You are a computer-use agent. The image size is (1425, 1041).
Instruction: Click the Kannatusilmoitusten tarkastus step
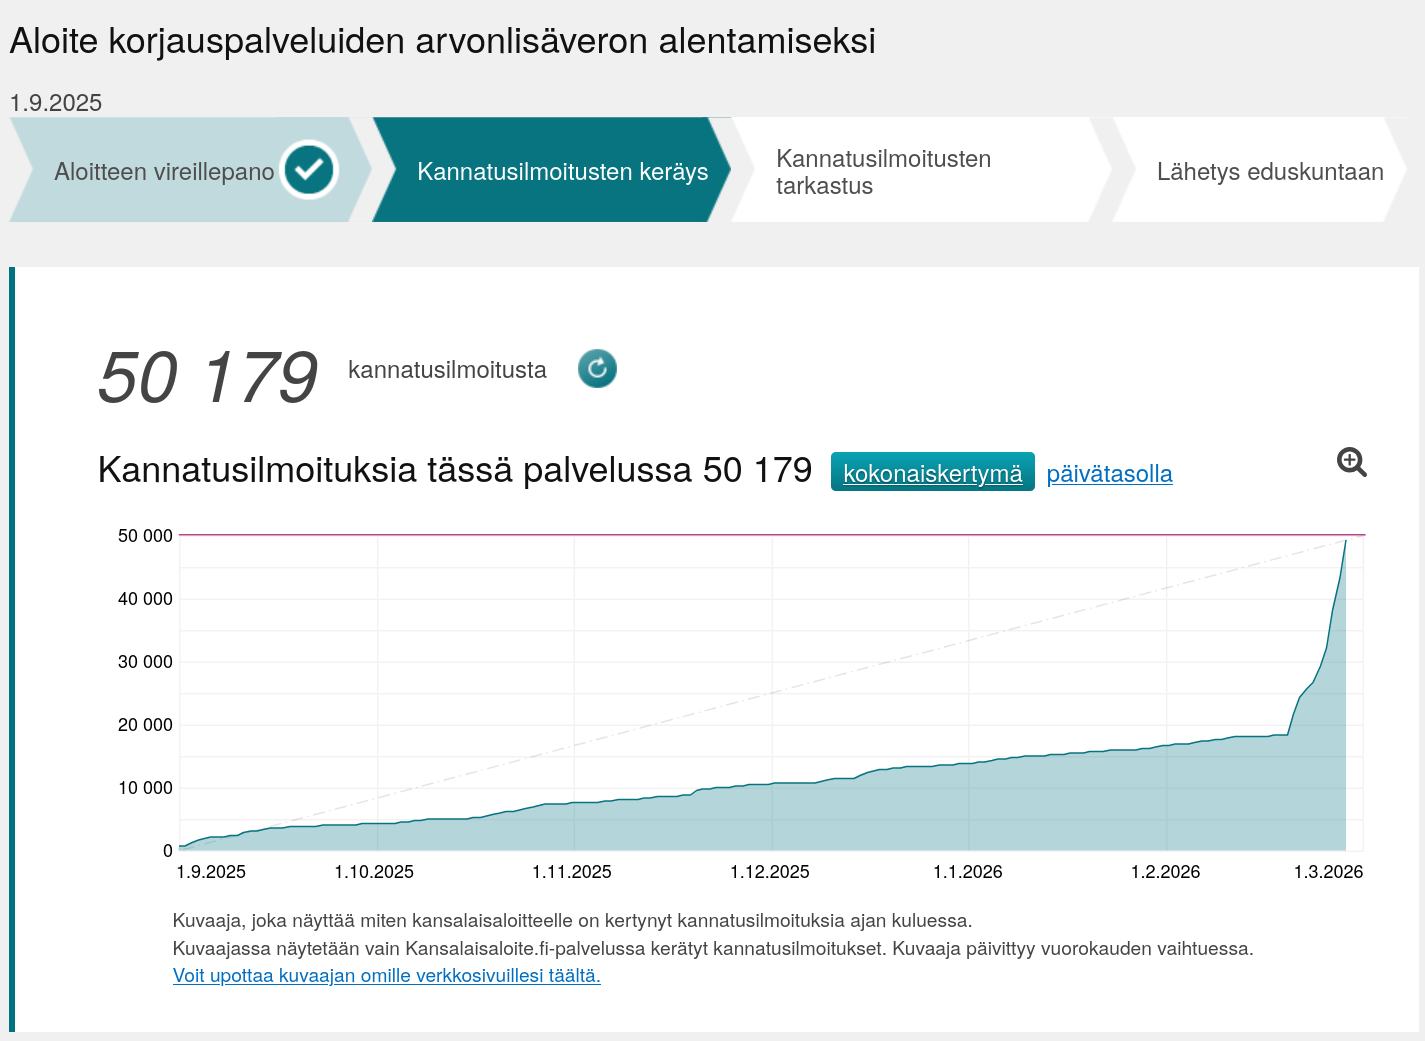[x=883, y=172]
